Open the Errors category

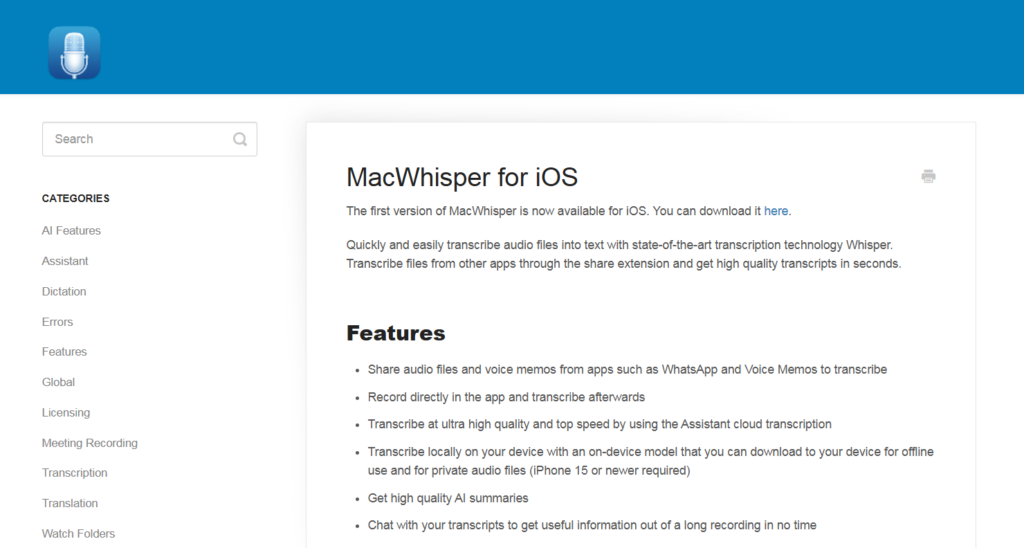(x=57, y=322)
